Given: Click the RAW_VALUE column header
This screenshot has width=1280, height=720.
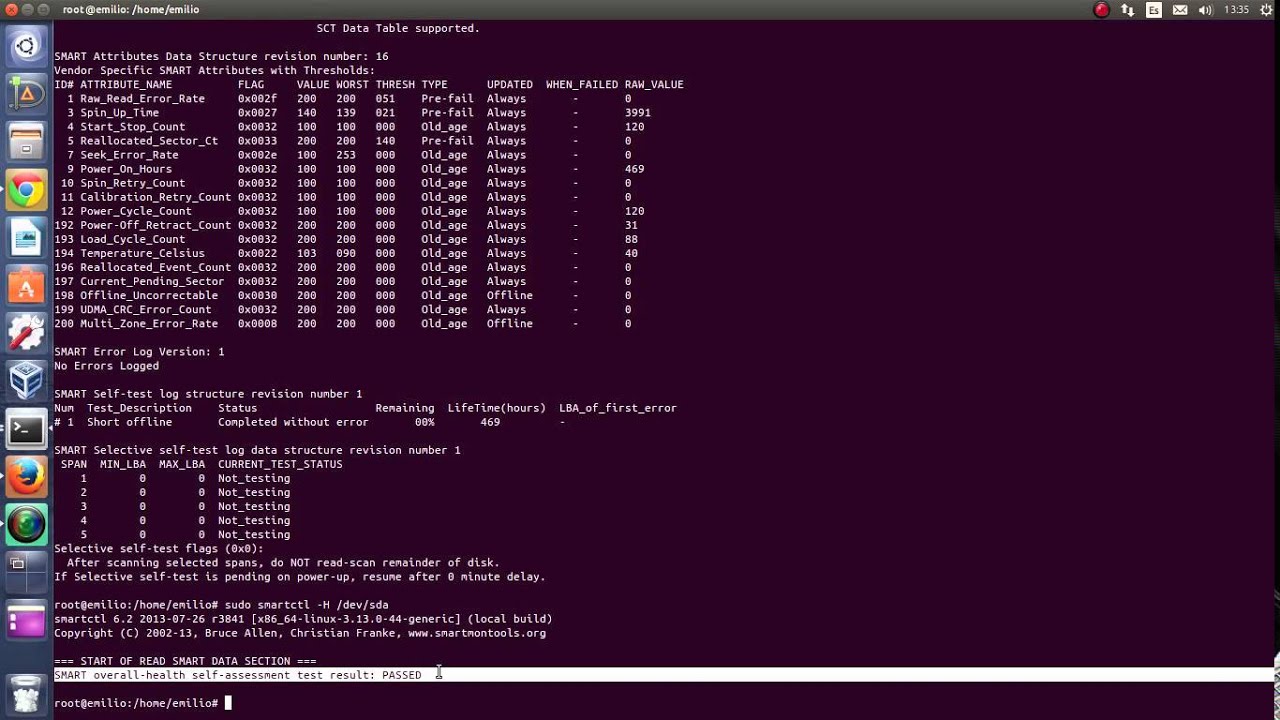Looking at the screenshot, I should (654, 84).
